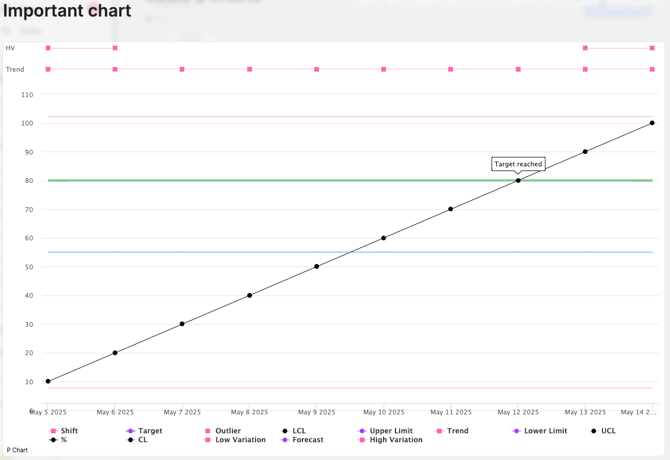The image size is (670, 460).
Task: Click the Trend legend square icon
Action: (440, 431)
